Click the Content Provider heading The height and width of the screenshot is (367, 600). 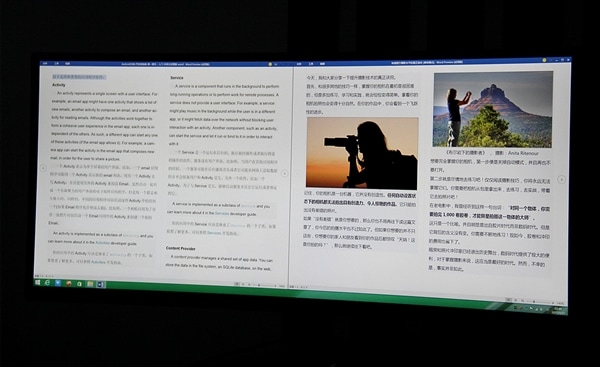pos(181,248)
